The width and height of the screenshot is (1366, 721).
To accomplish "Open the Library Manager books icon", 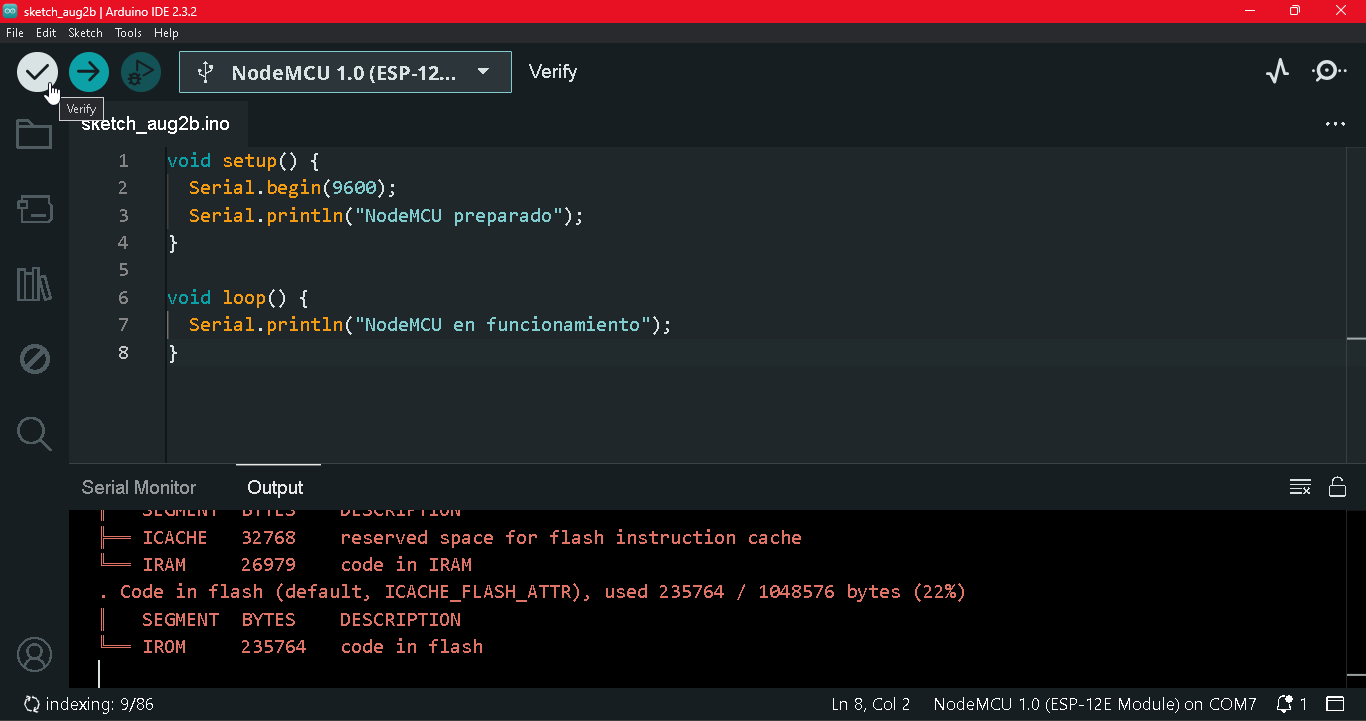I will [x=34, y=284].
